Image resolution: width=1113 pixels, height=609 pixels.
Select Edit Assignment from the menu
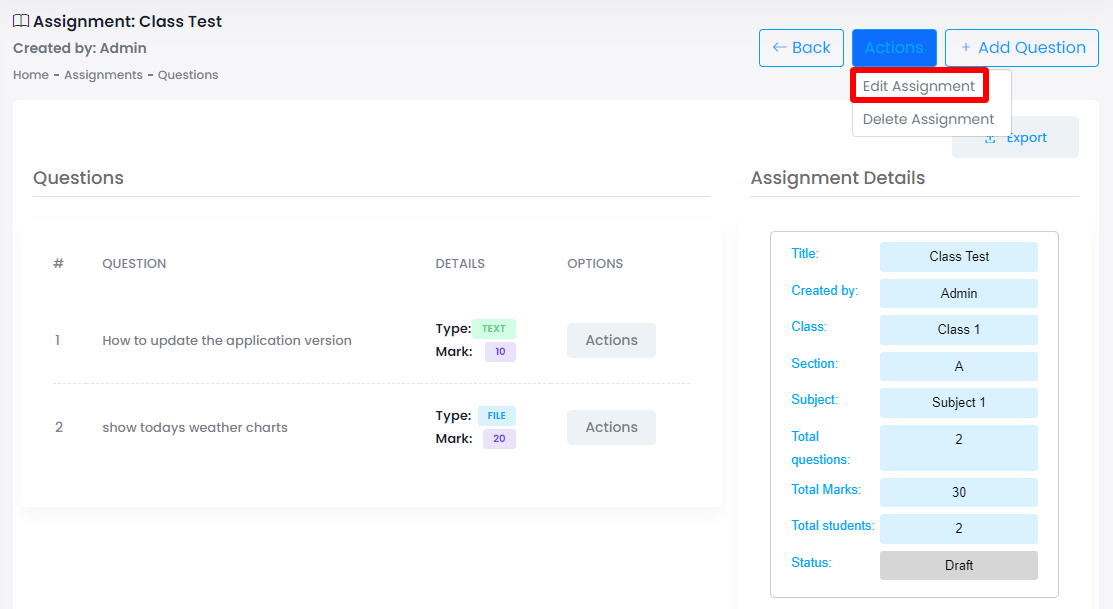tap(919, 86)
